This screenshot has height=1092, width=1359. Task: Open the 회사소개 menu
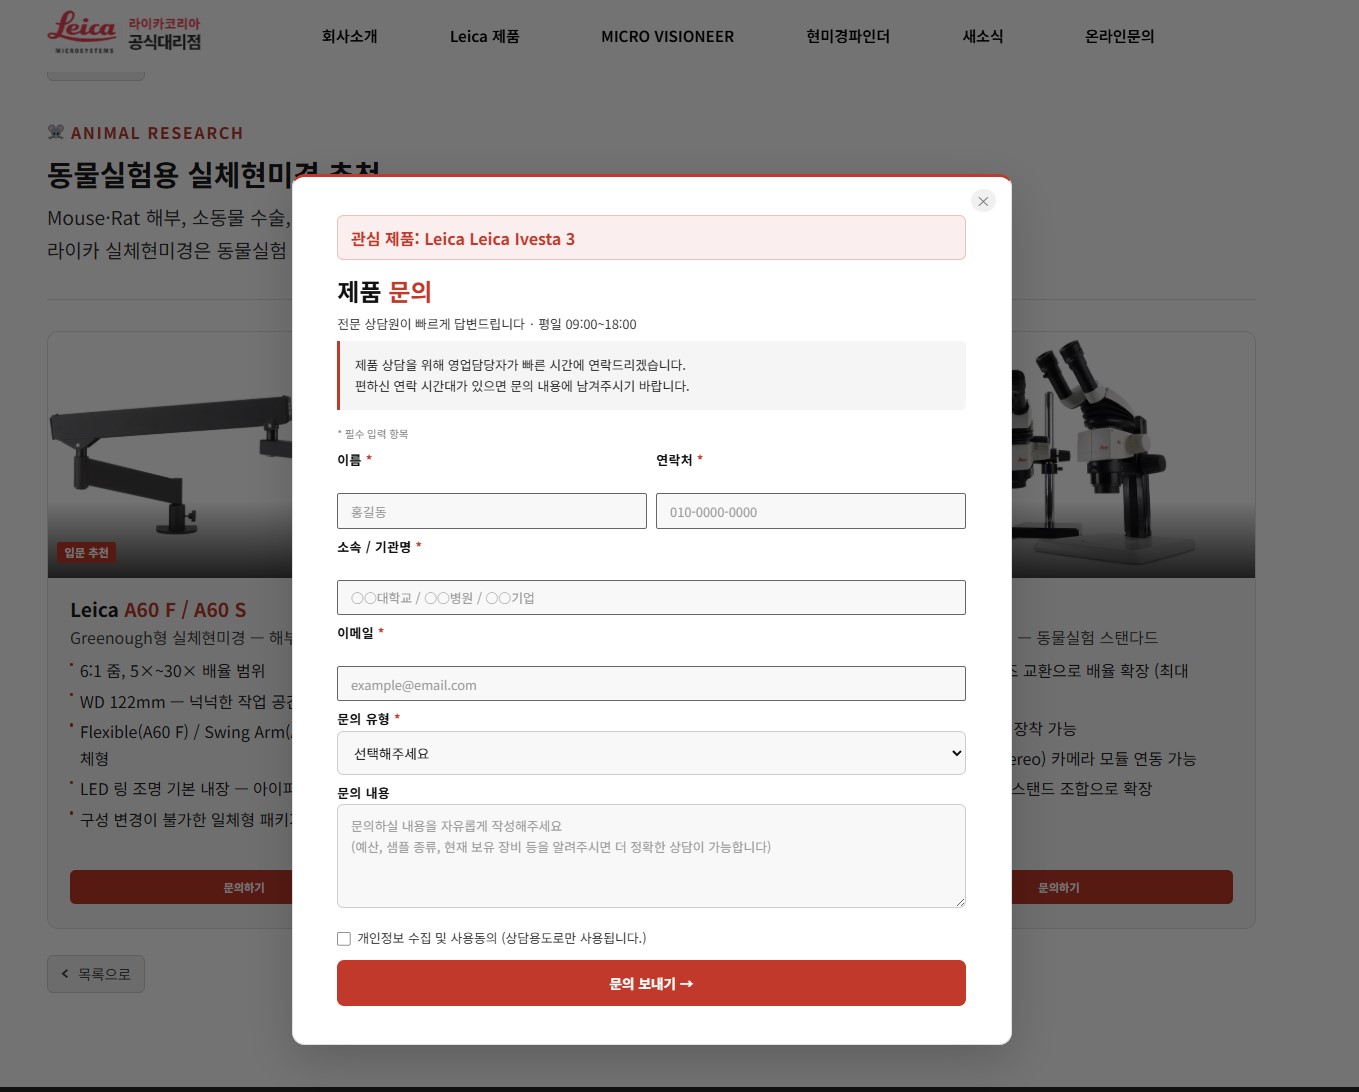[350, 36]
